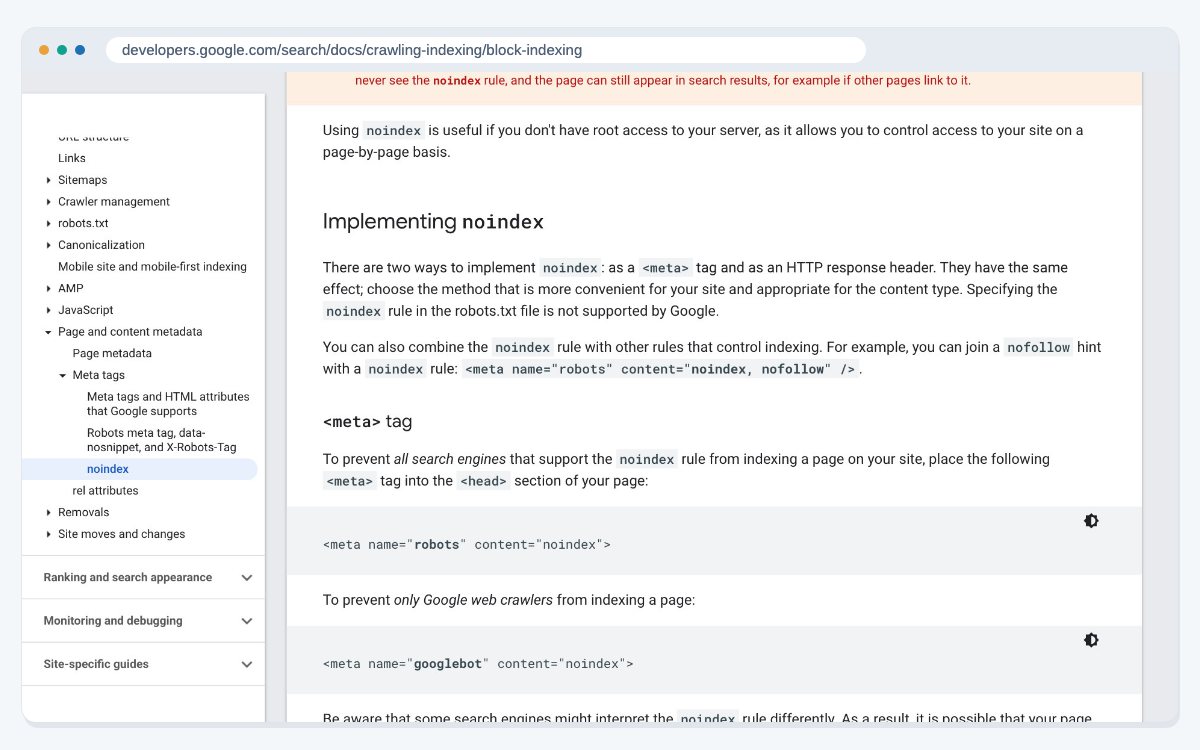Open the Links sidebar page

pos(72,158)
